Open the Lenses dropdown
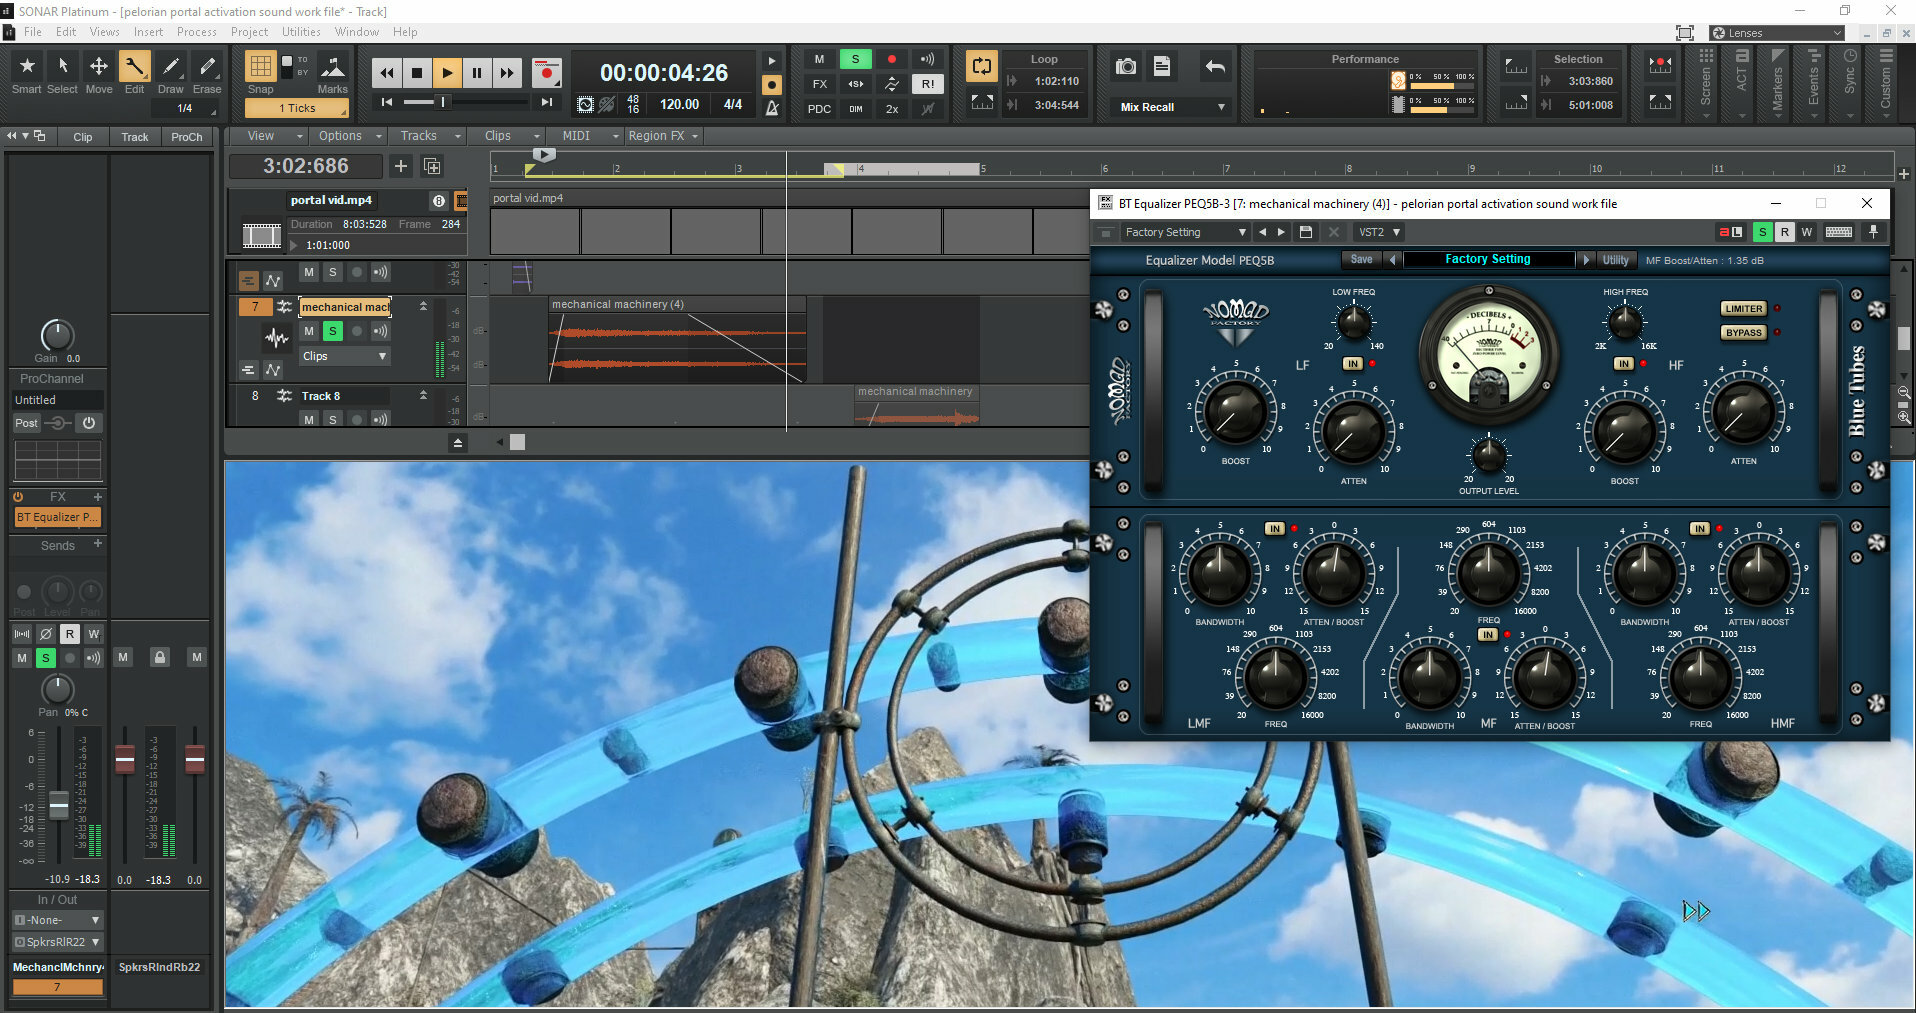The image size is (1916, 1013). pyautogui.click(x=1776, y=33)
